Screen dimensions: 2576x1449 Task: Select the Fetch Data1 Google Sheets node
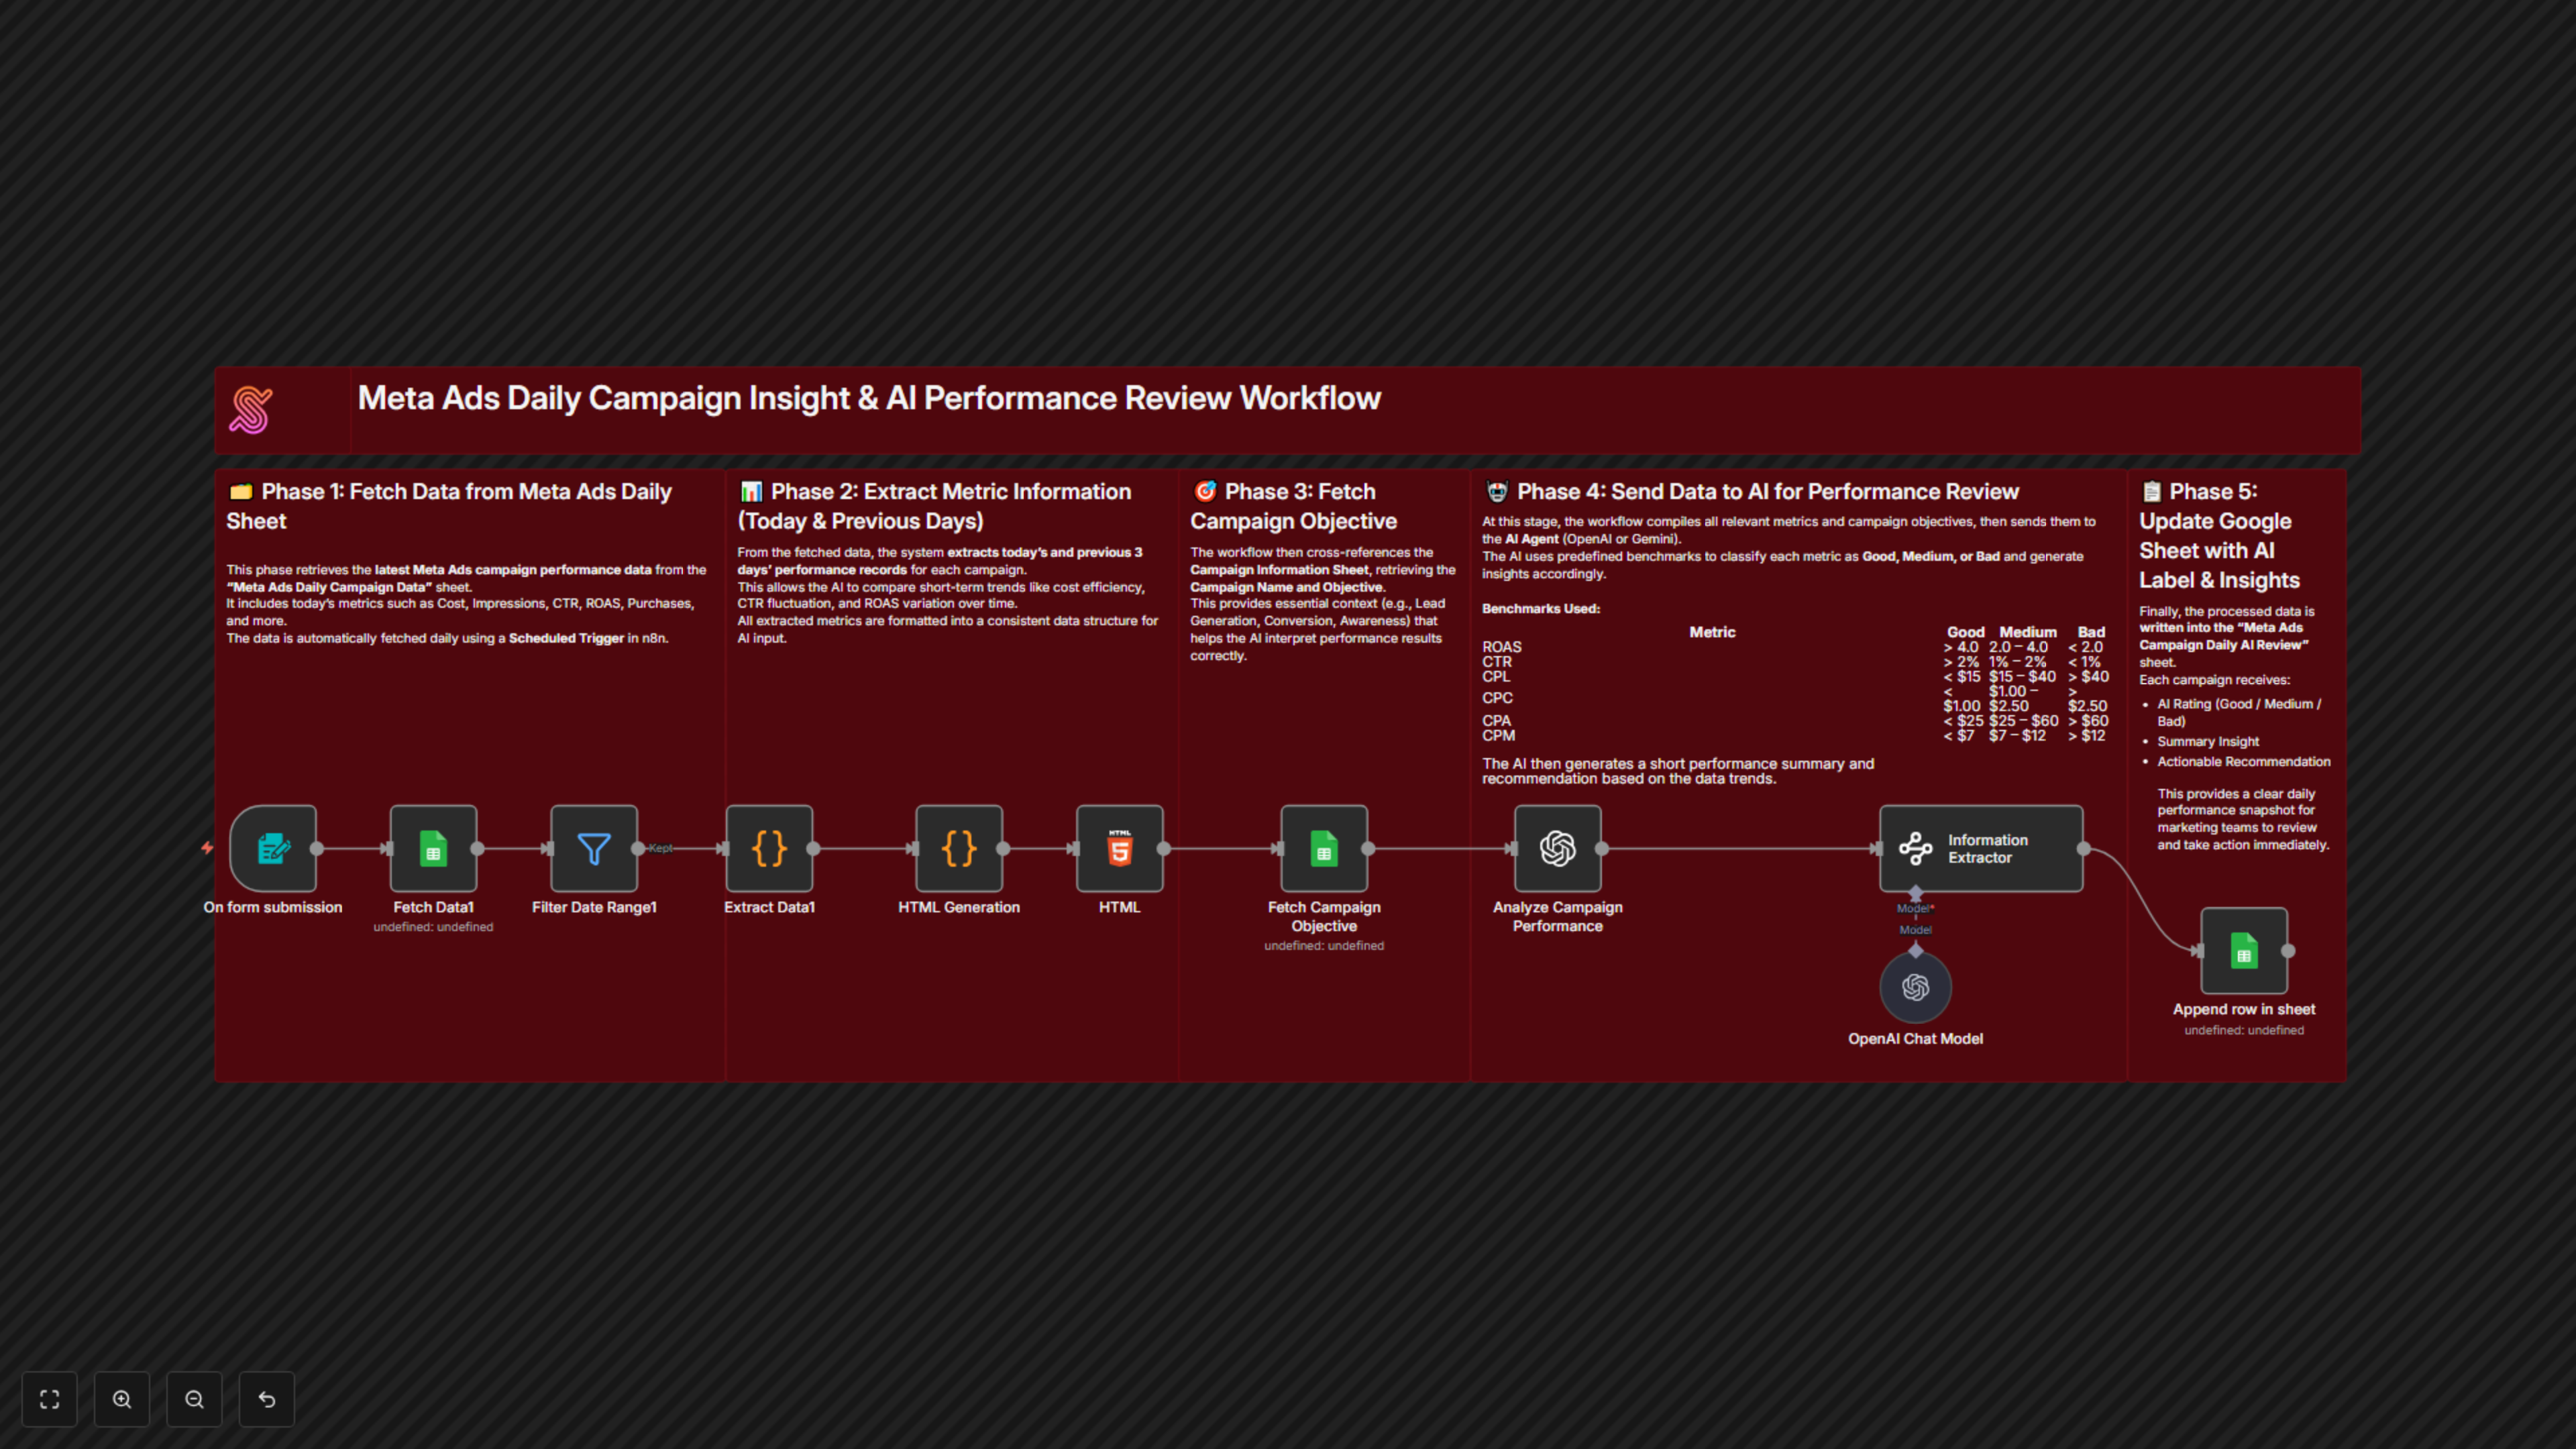[x=433, y=848]
